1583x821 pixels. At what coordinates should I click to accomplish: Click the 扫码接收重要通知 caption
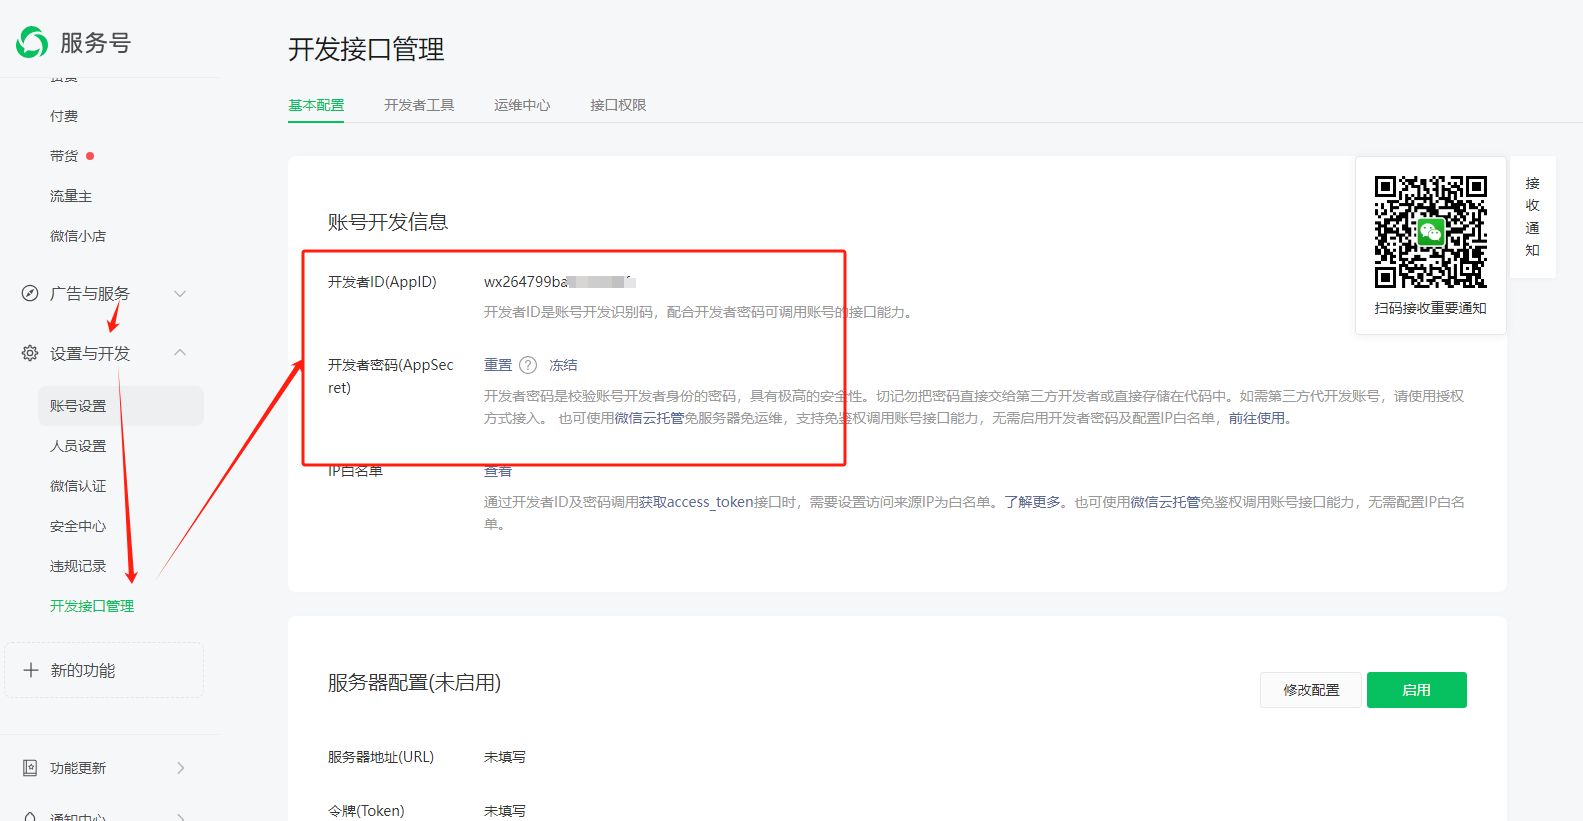coord(1430,308)
